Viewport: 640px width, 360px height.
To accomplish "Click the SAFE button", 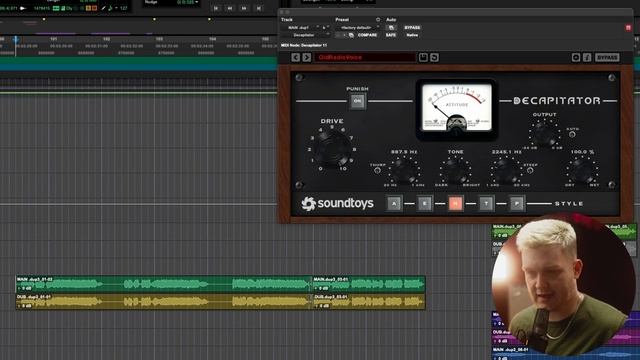I will click(391, 35).
